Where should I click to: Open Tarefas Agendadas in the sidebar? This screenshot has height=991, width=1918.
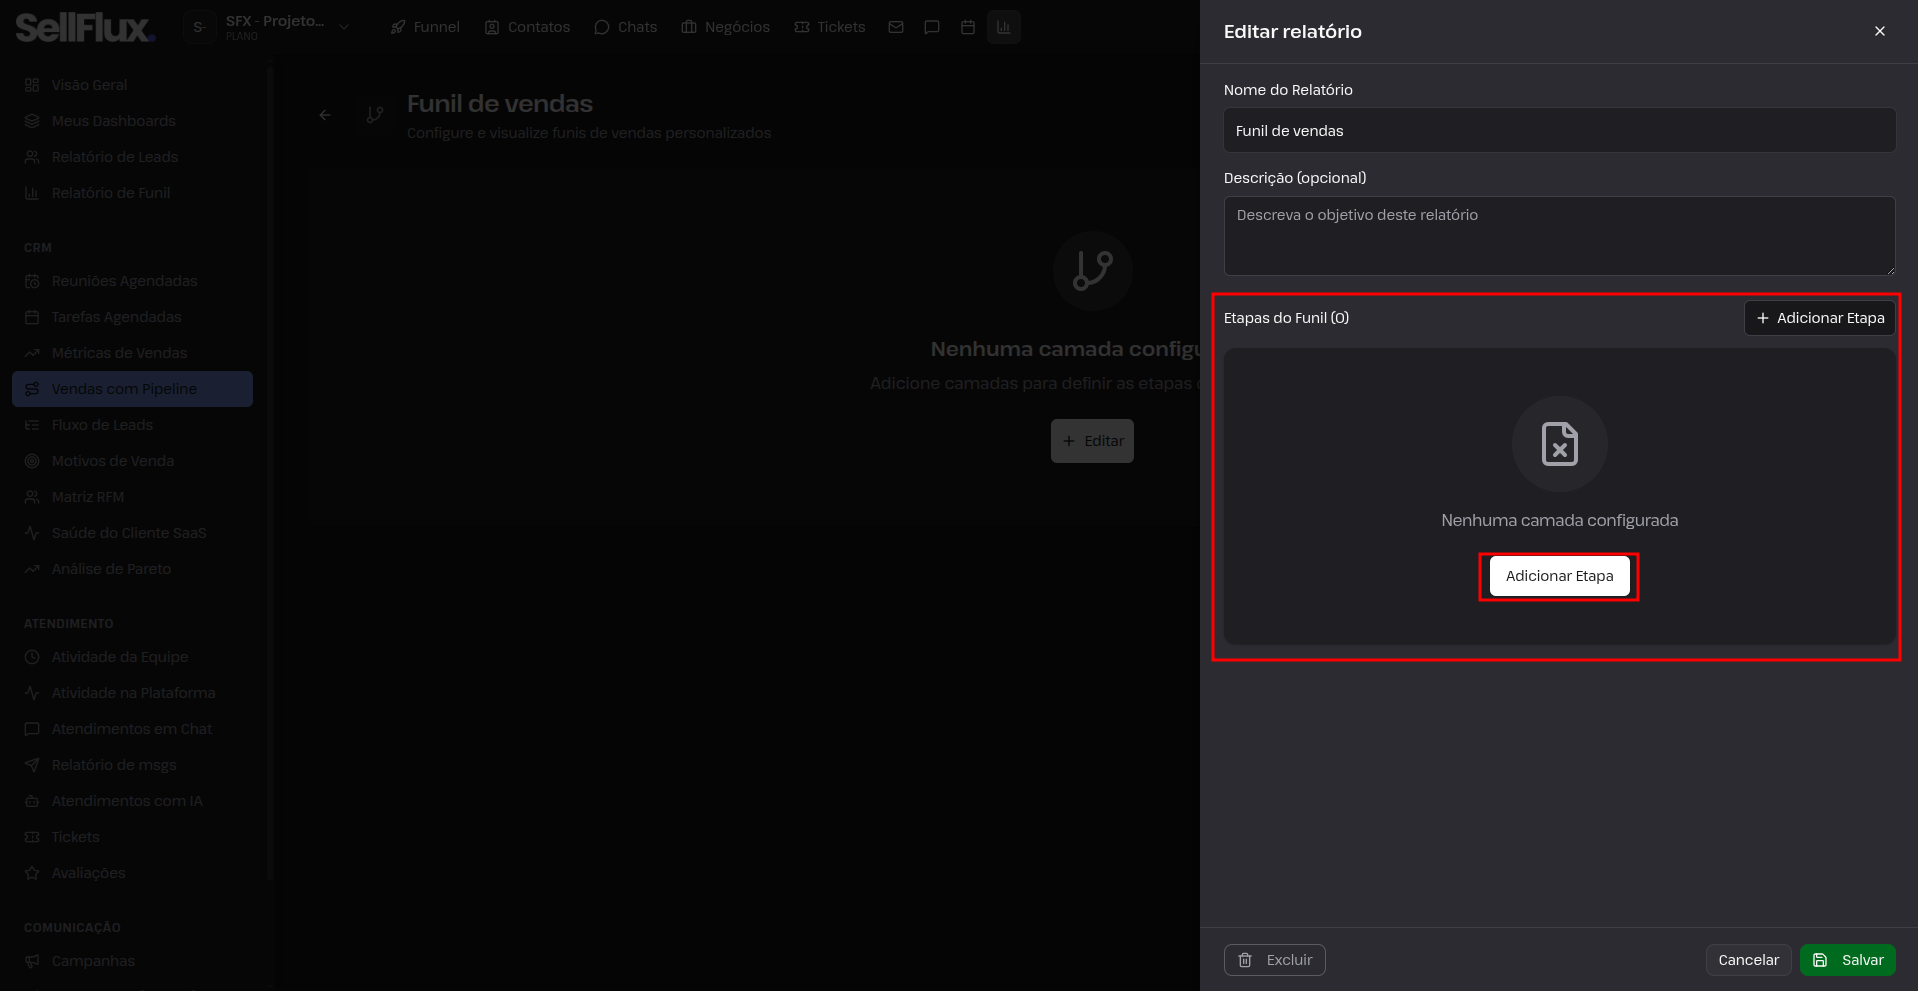click(132, 317)
